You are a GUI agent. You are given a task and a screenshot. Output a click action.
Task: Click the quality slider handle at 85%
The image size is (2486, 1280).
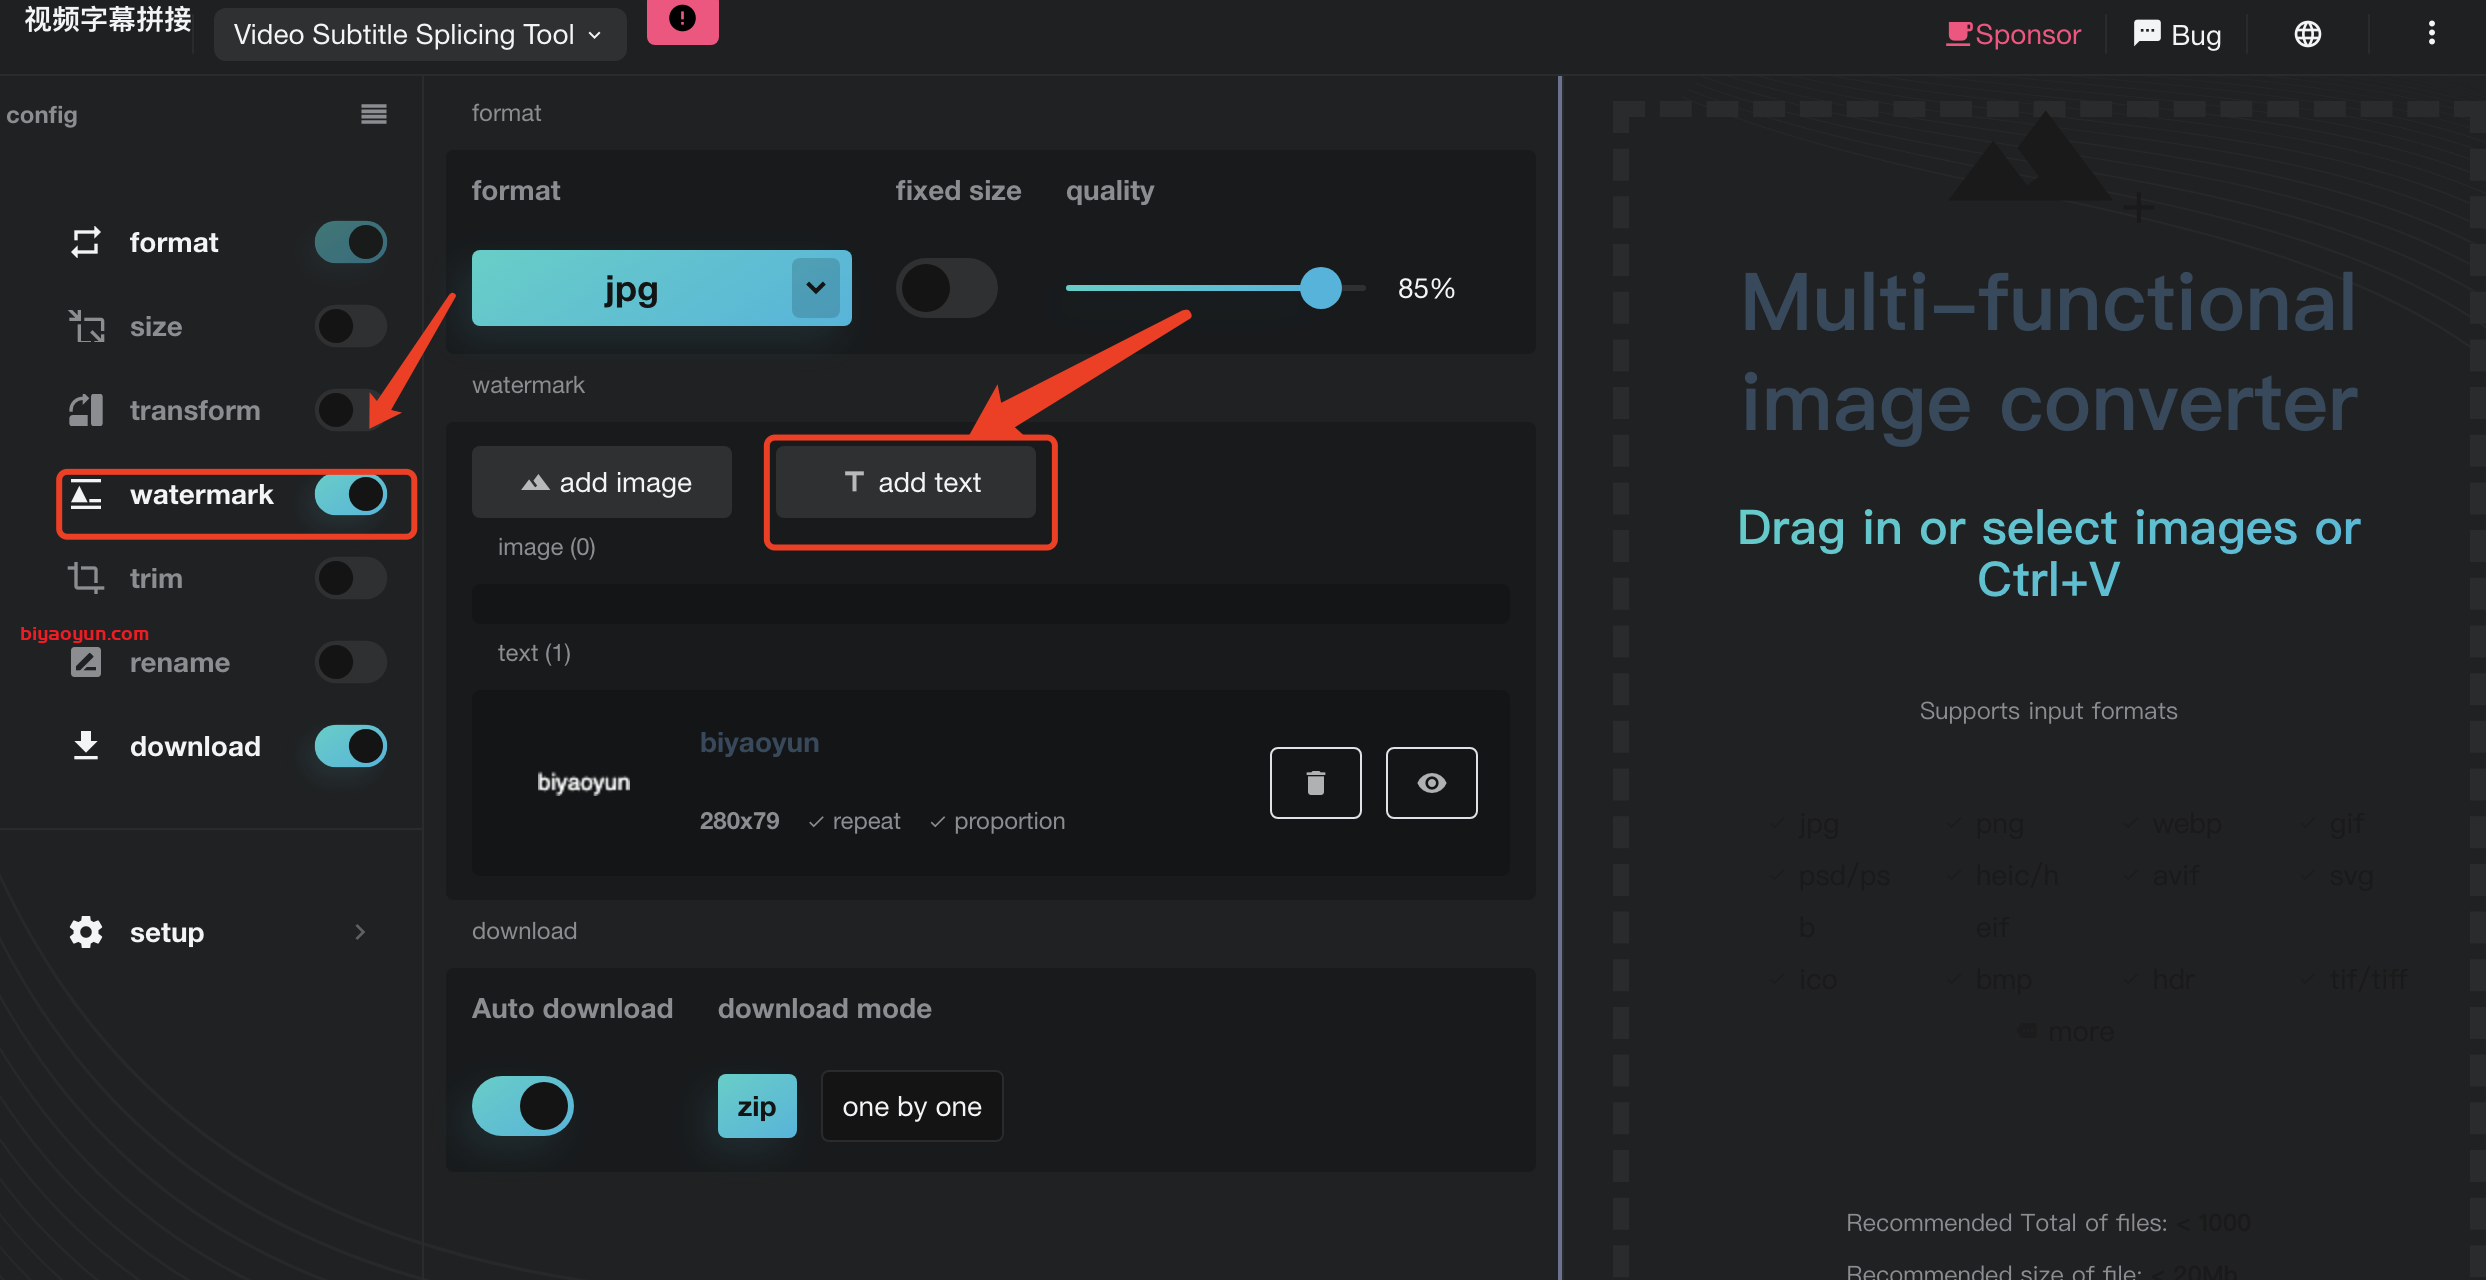click(1321, 288)
